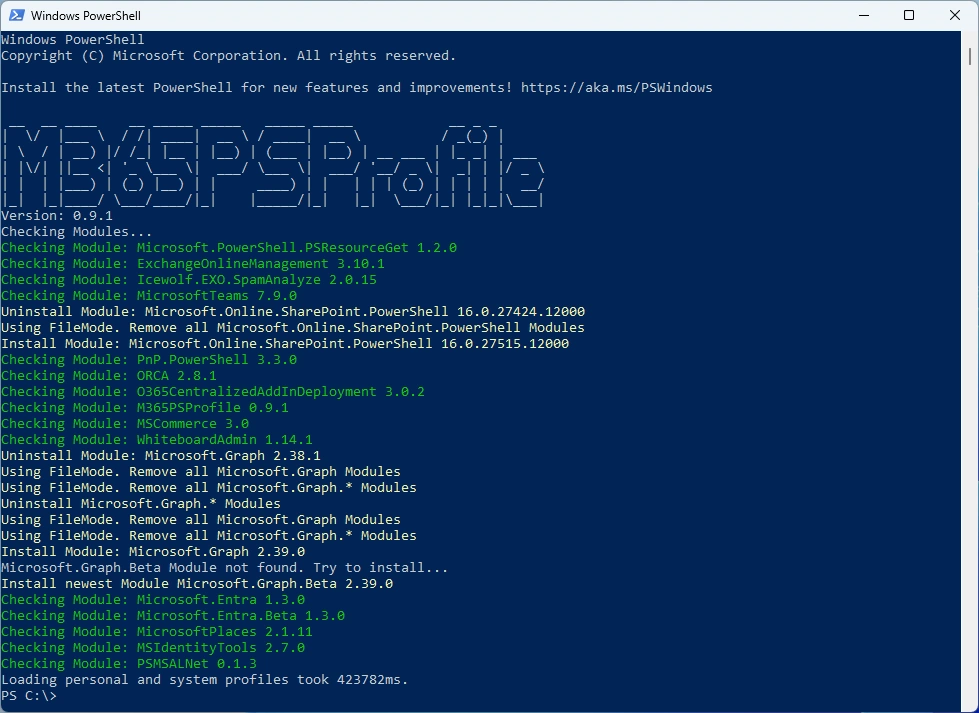Click the MicrosoftPlaces 2.1.11 line

click(x=157, y=632)
